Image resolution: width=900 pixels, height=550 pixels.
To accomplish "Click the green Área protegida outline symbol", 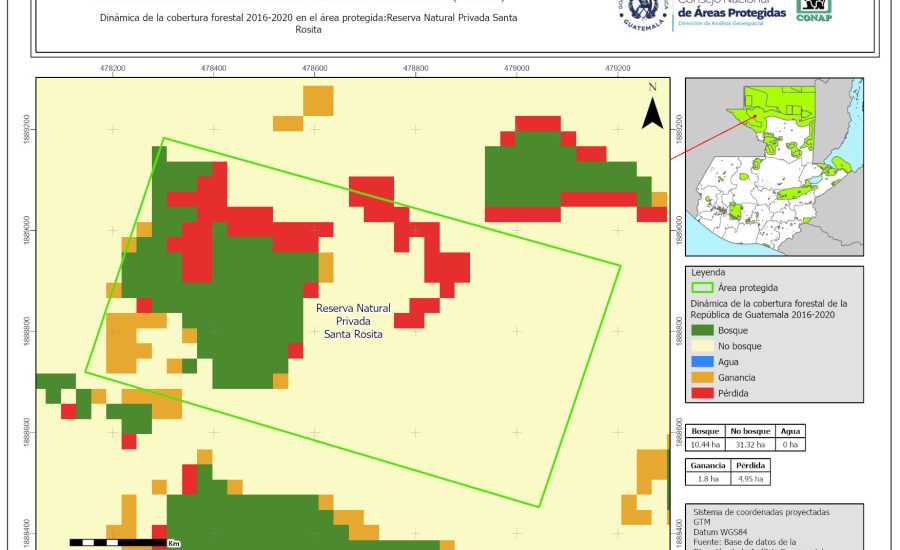I will pyautogui.click(x=703, y=287).
